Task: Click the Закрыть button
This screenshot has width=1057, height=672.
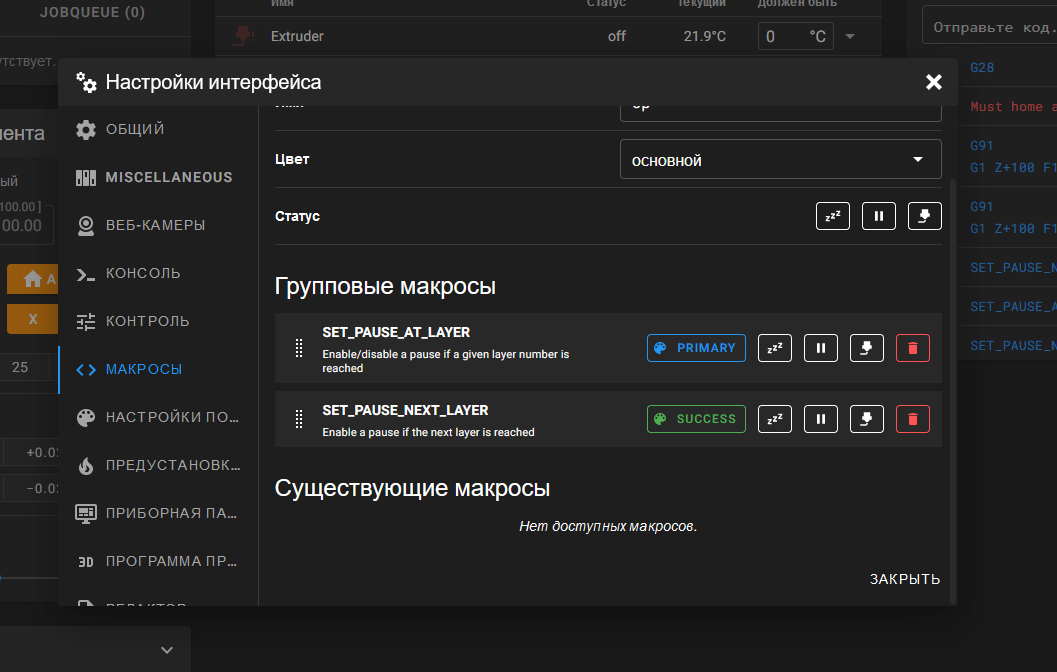Action: coord(904,579)
